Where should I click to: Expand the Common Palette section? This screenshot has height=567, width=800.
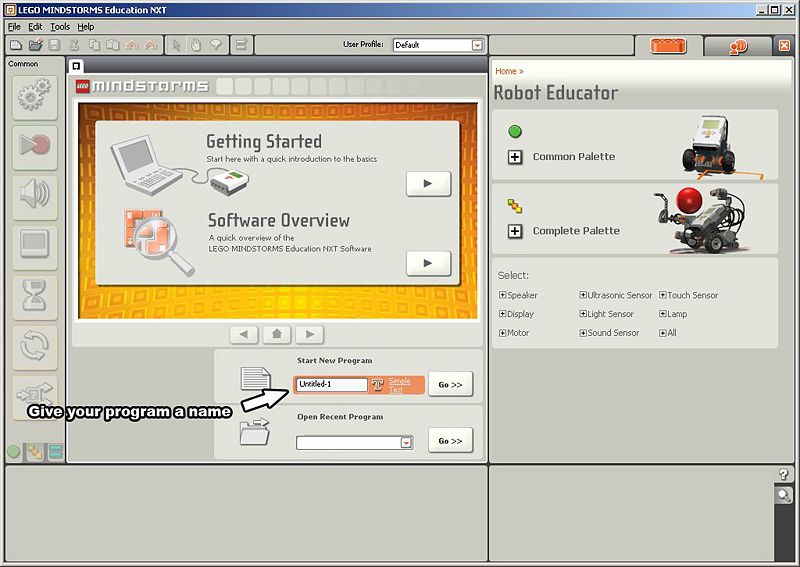point(515,157)
